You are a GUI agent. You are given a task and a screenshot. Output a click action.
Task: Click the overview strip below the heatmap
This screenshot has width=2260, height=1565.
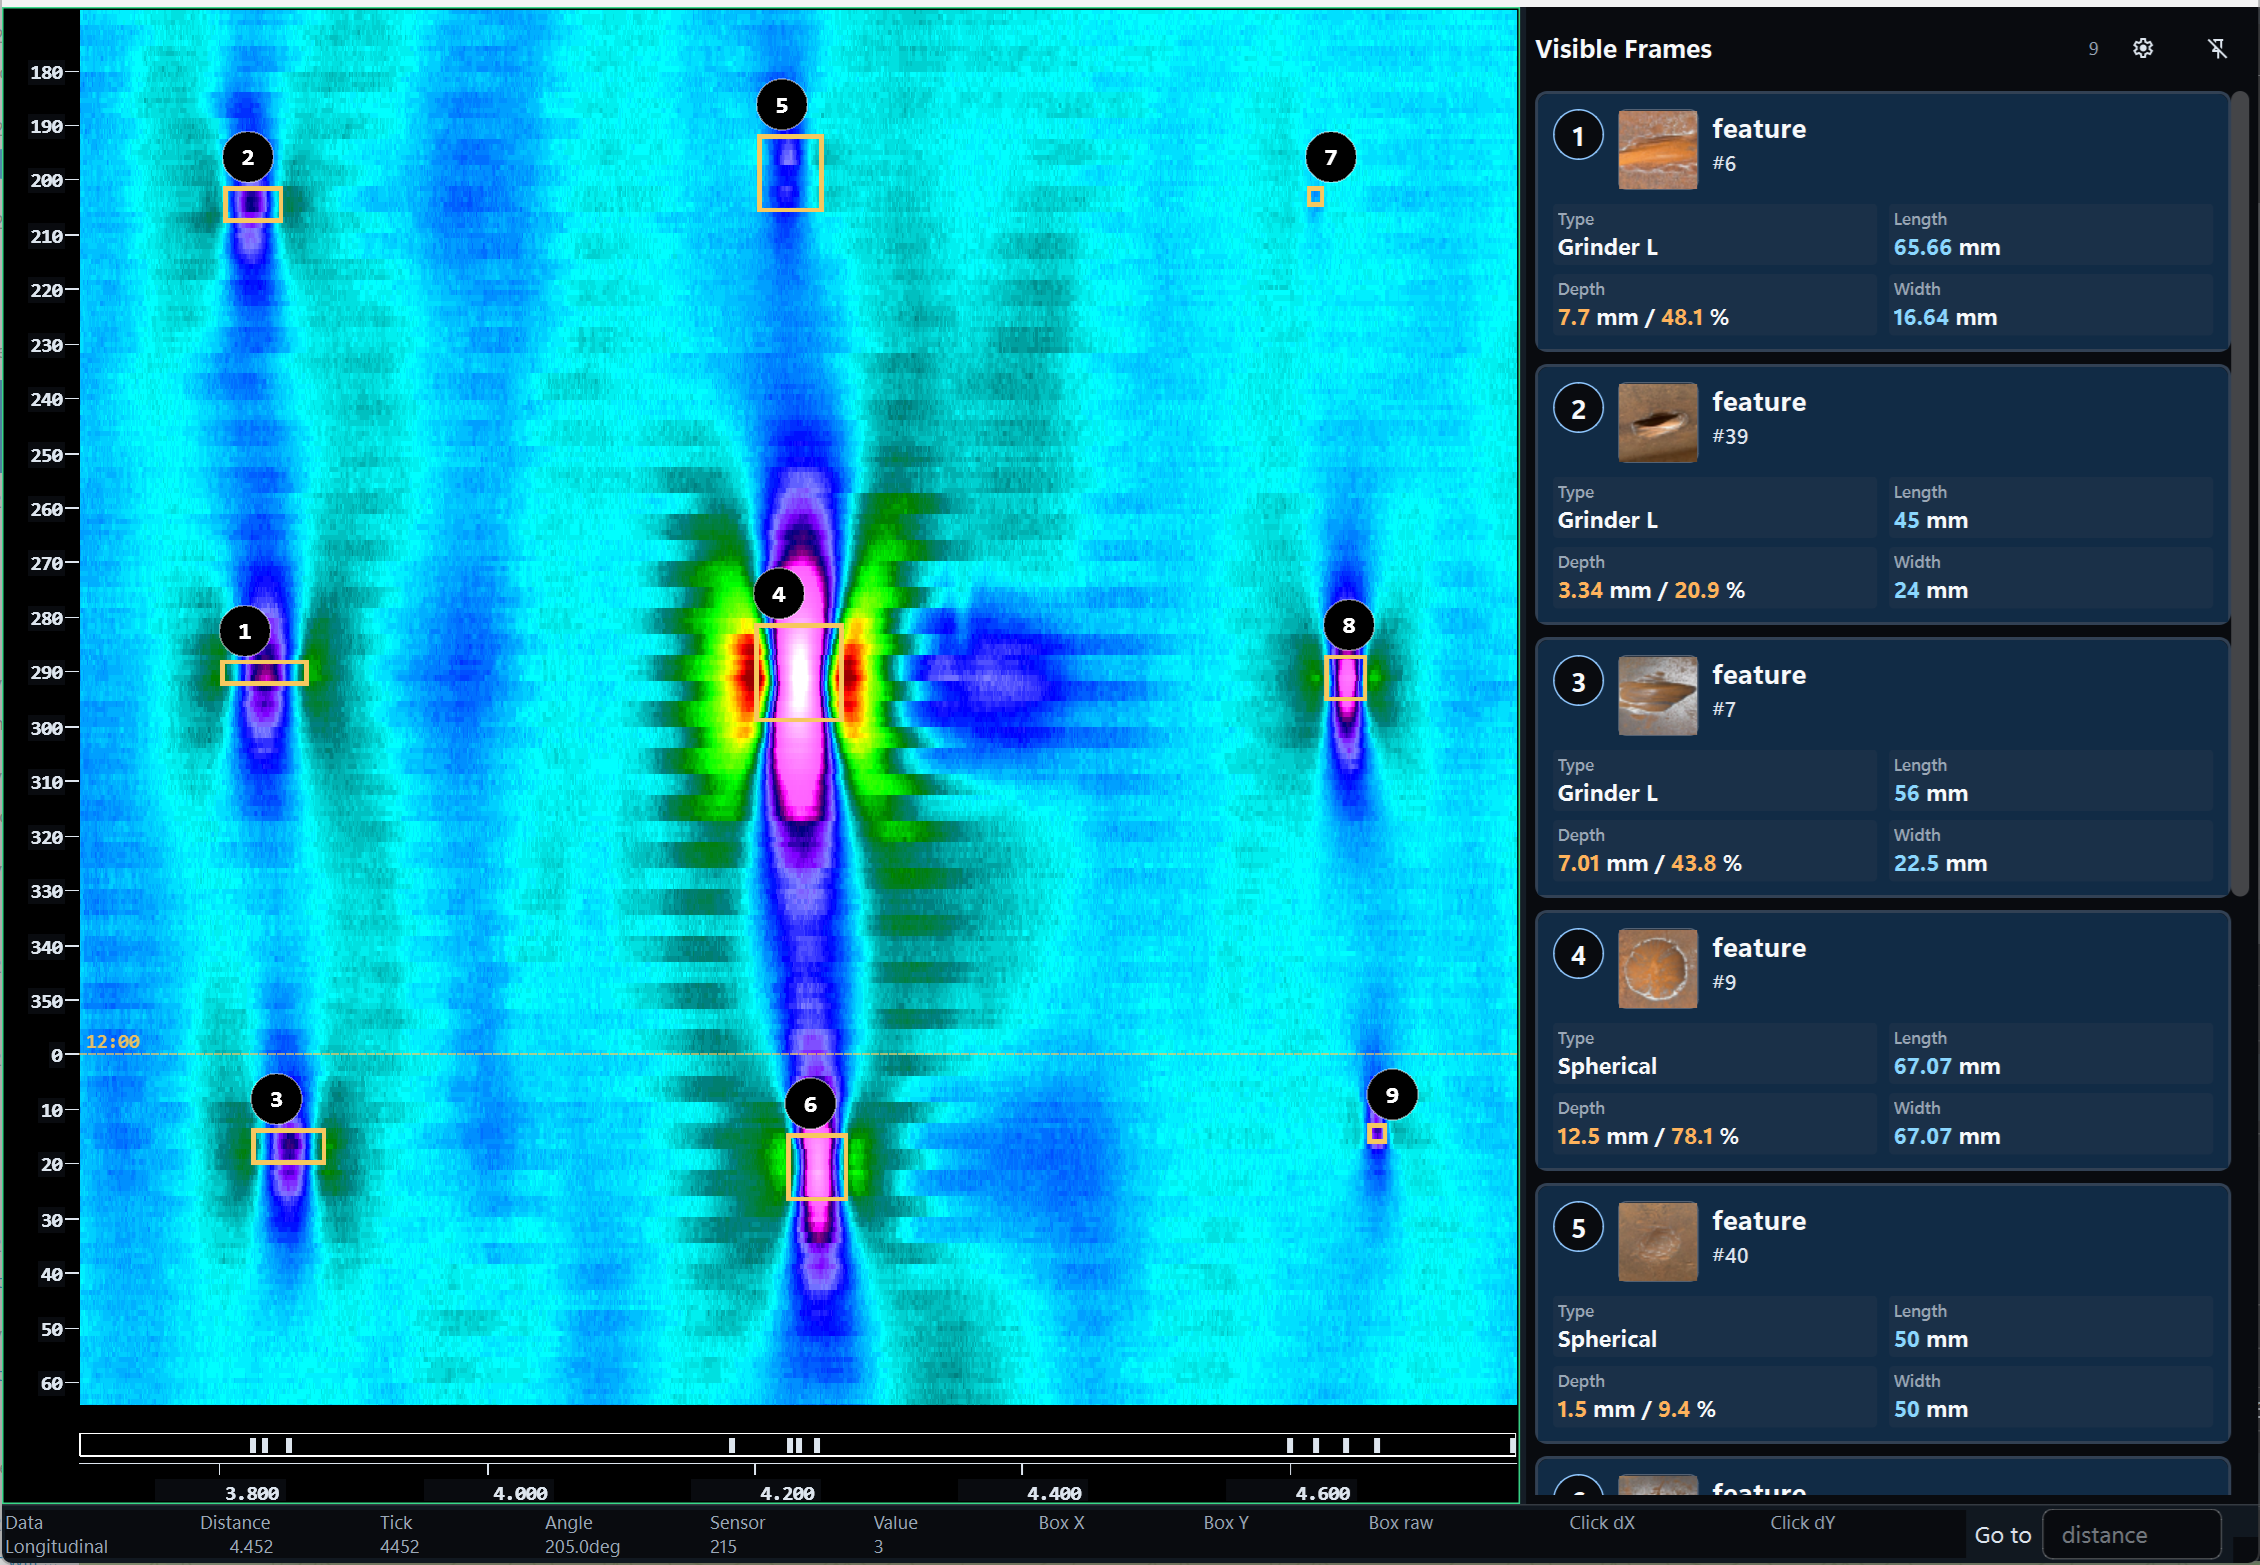tap(798, 1444)
